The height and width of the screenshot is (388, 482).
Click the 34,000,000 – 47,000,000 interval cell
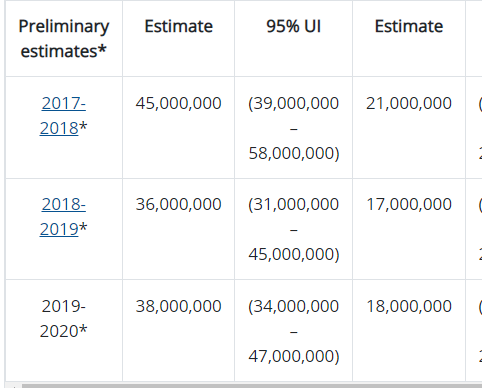(293, 331)
